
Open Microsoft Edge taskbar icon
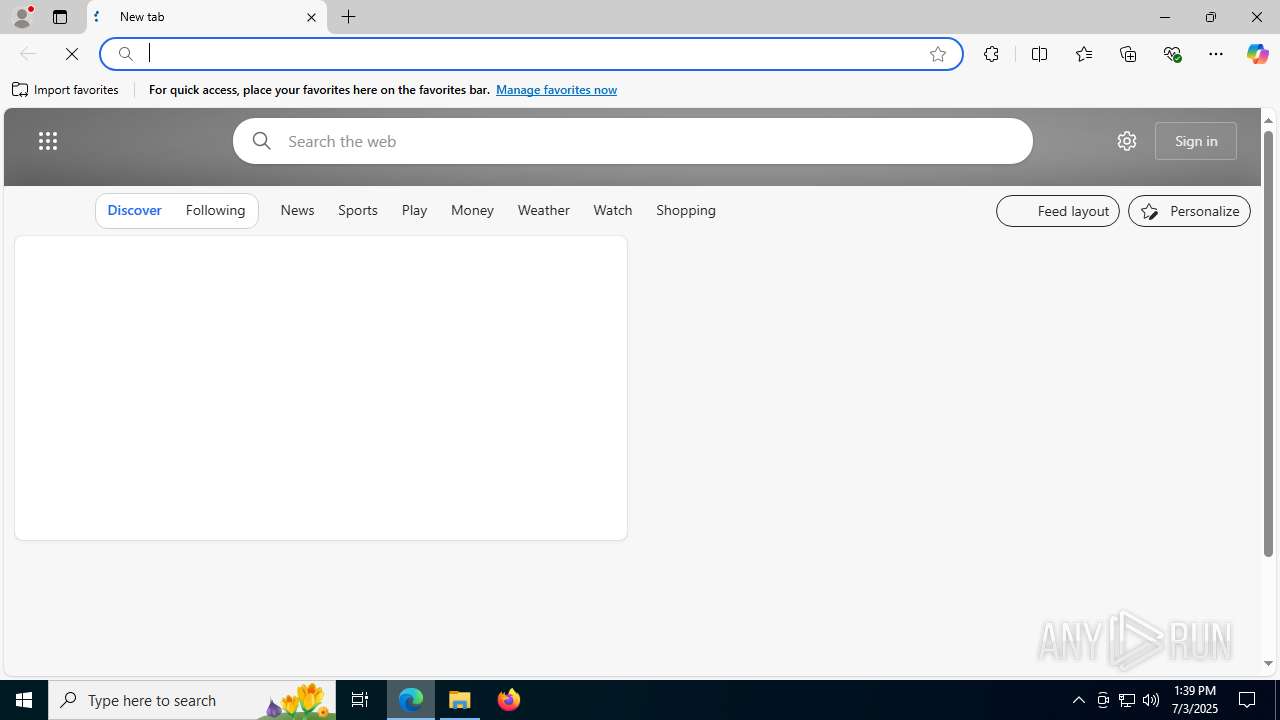pos(411,700)
